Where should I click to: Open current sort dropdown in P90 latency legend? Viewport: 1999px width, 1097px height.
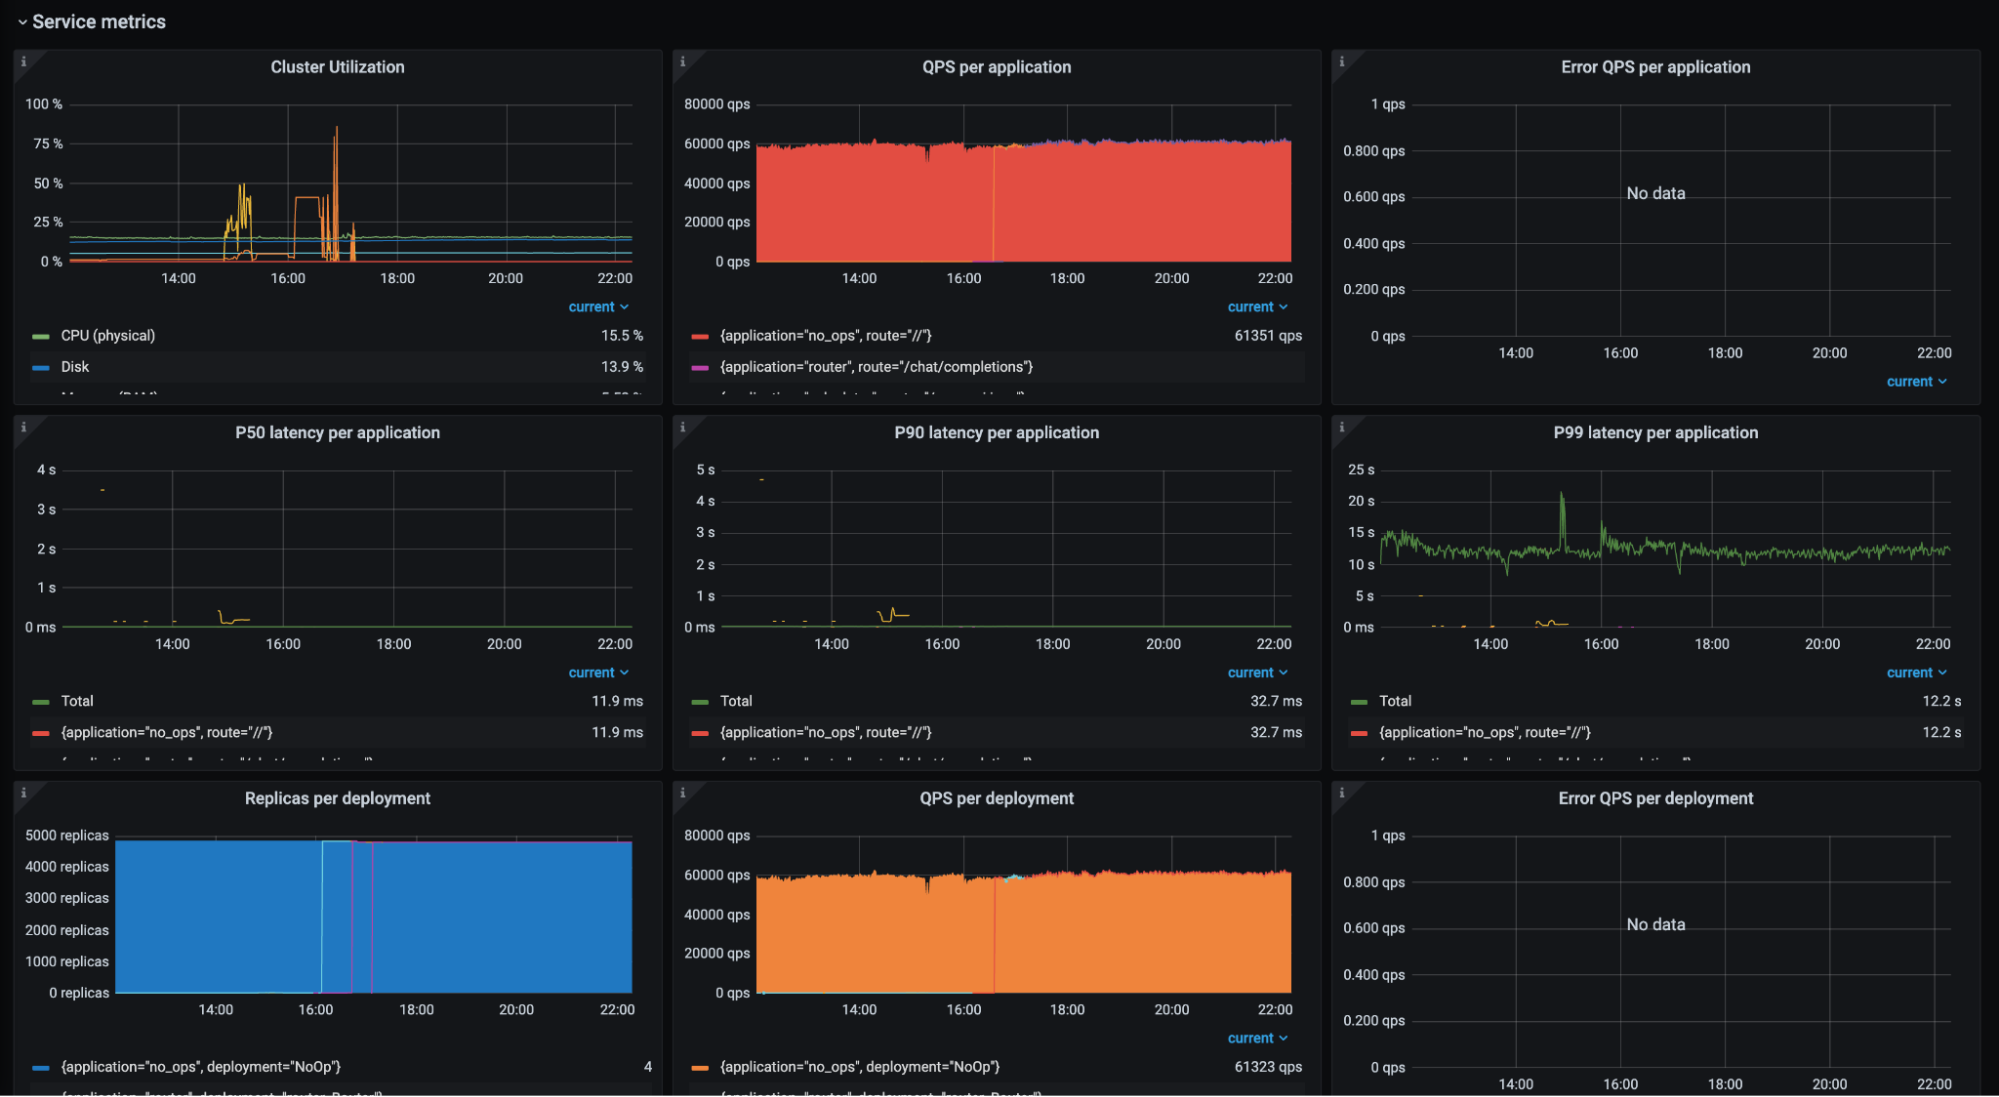pyautogui.click(x=1257, y=673)
